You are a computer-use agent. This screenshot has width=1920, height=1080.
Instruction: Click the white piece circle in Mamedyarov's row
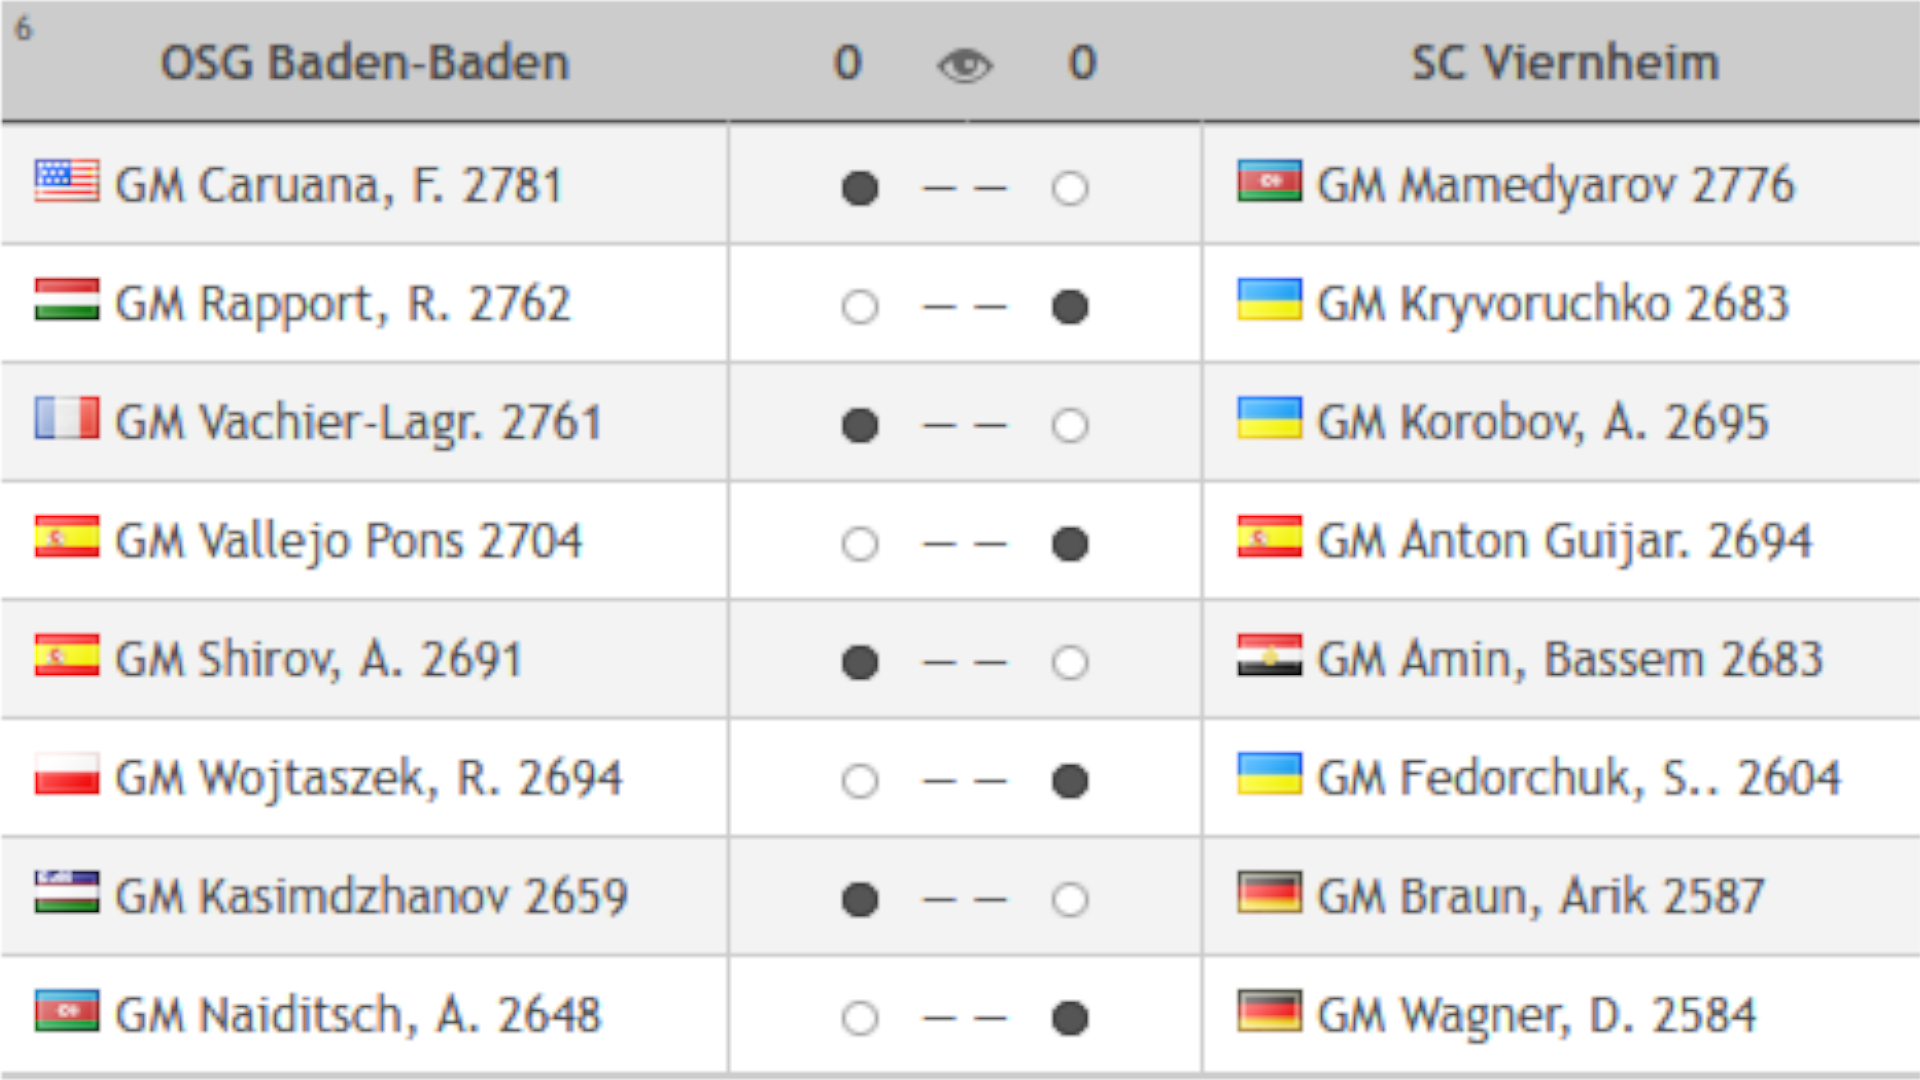pyautogui.click(x=1070, y=188)
